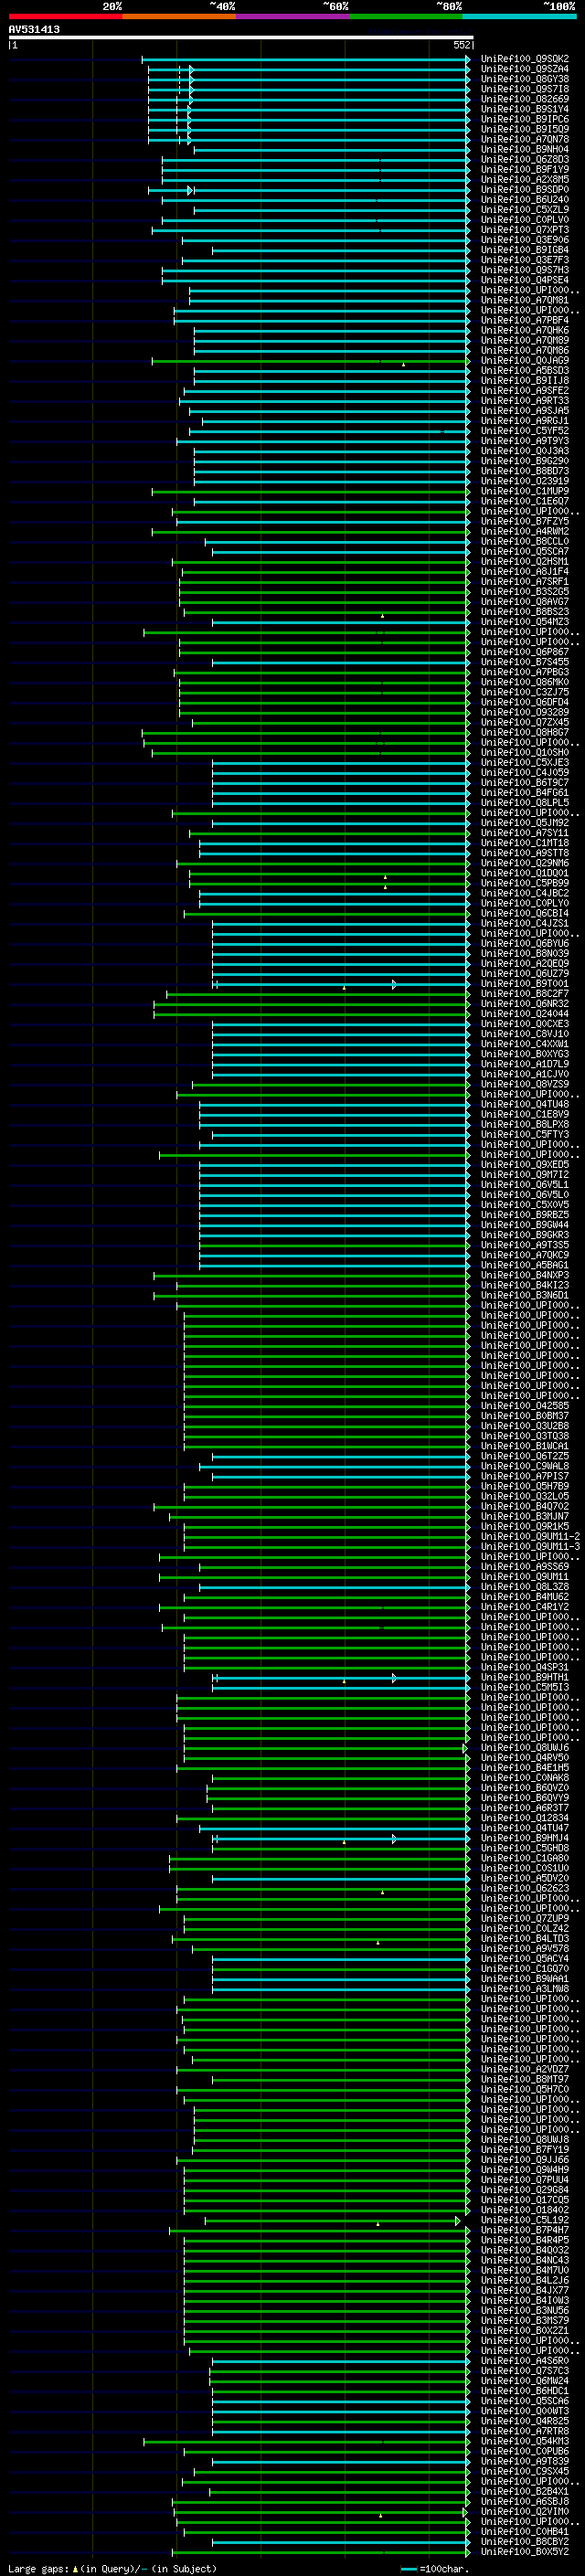Select hit label UniRef100_C5XZL9
Viewport: 585px width, 2576px height.
tap(525, 210)
